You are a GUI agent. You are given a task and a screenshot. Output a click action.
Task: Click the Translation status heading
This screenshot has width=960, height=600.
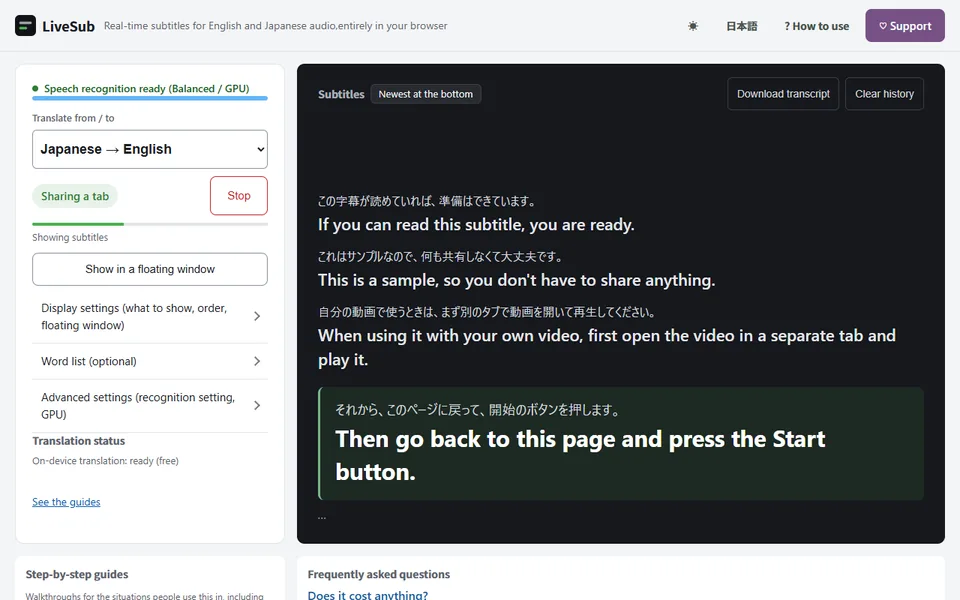coord(78,441)
